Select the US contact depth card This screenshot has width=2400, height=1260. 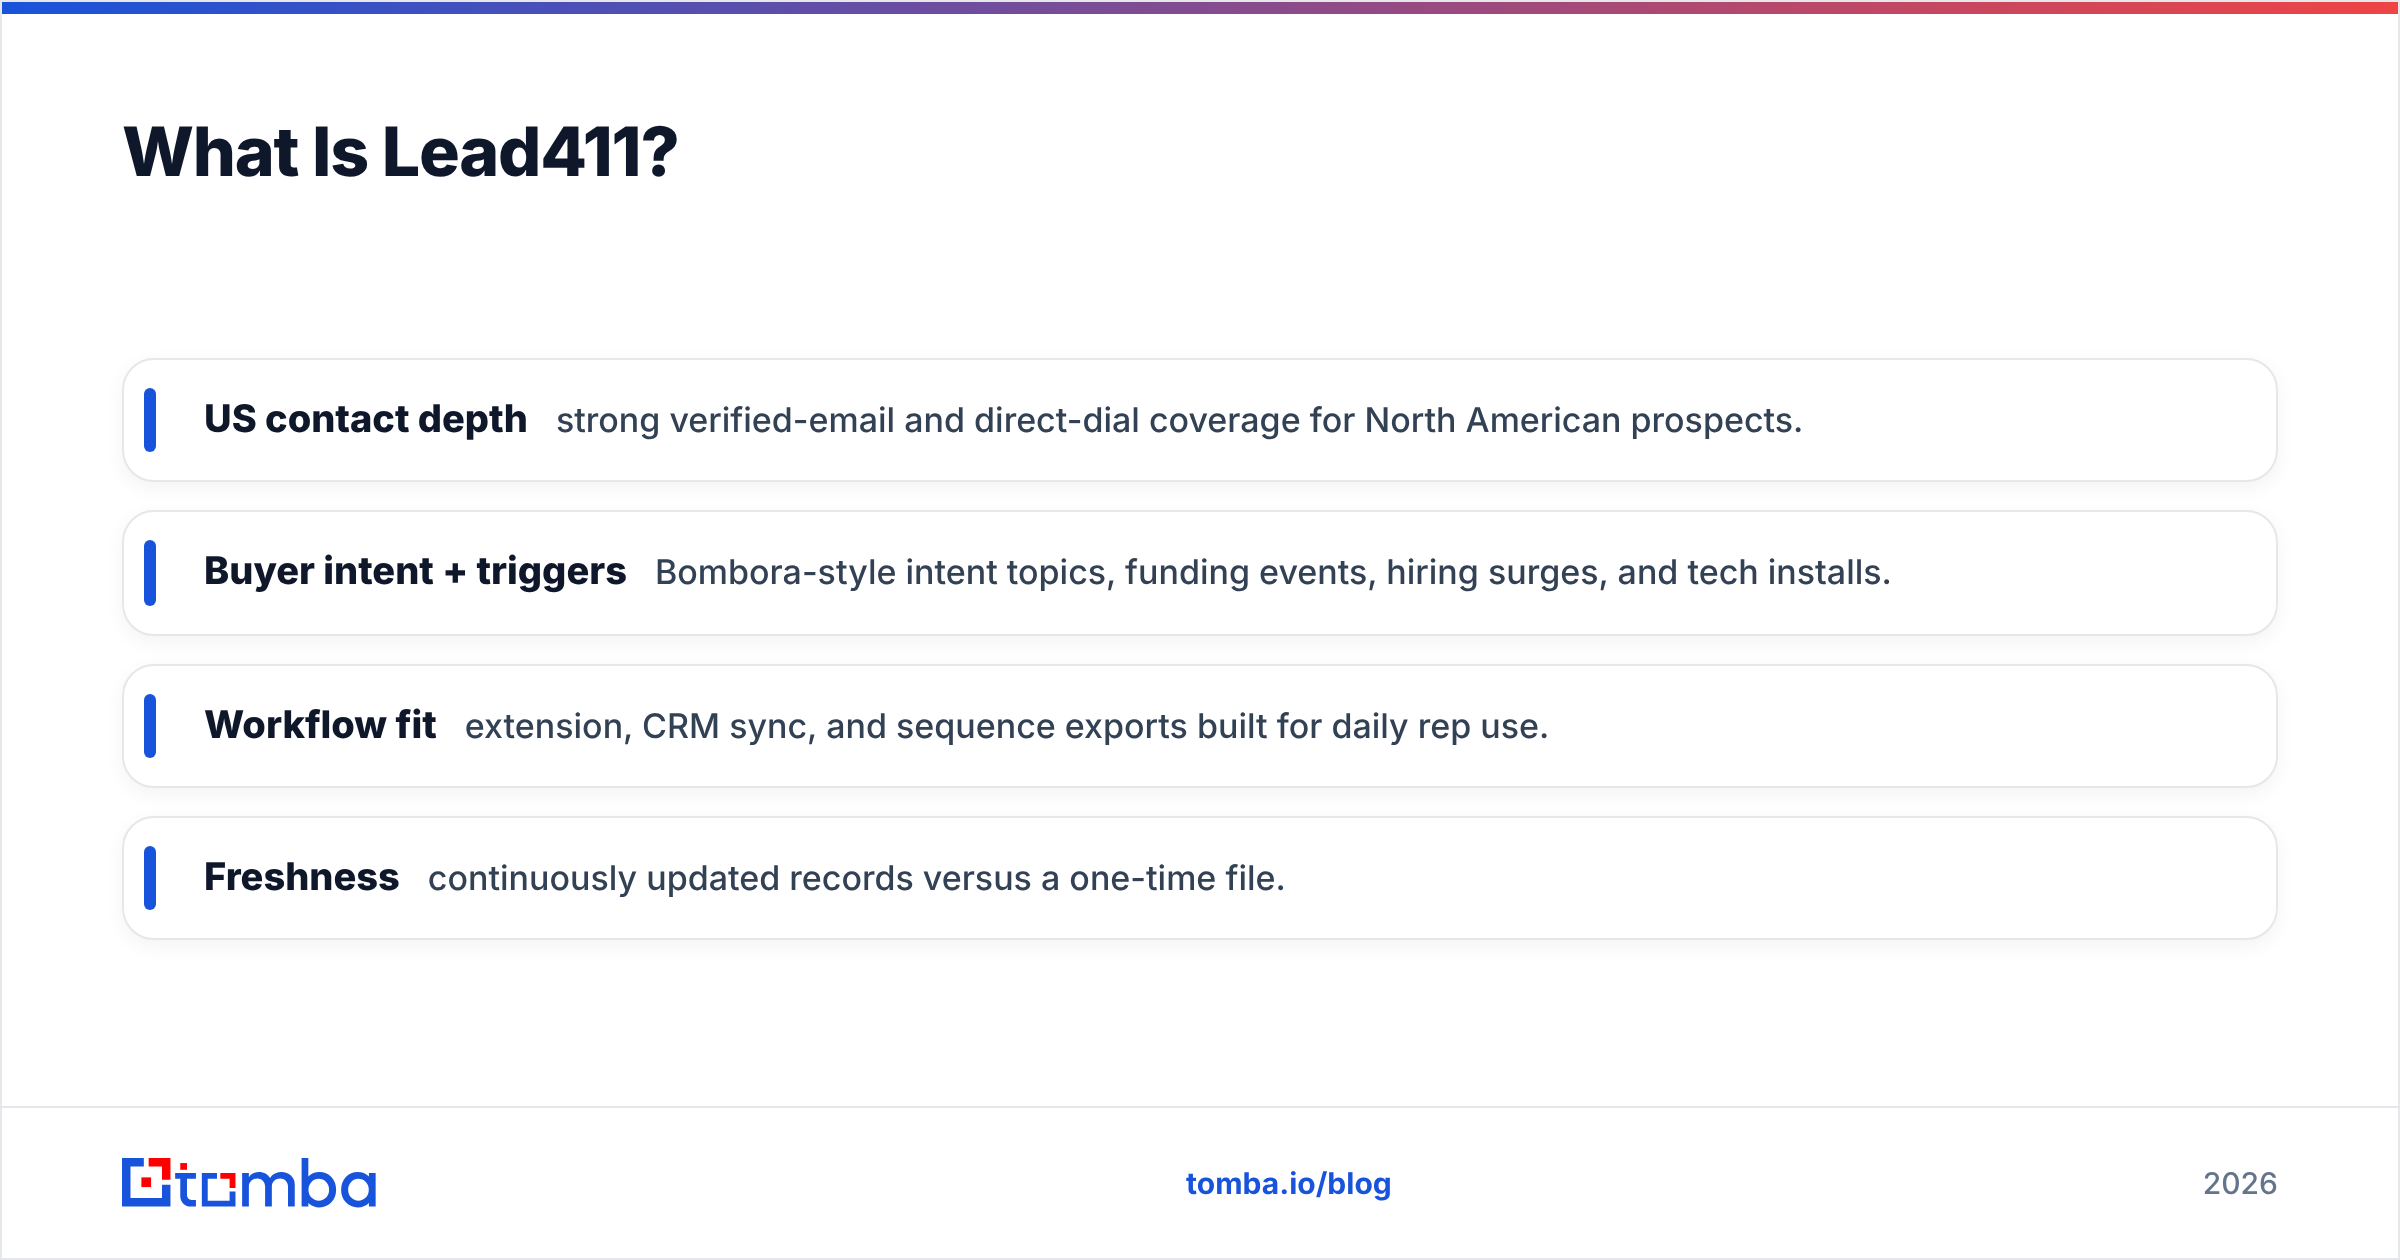coord(1200,420)
